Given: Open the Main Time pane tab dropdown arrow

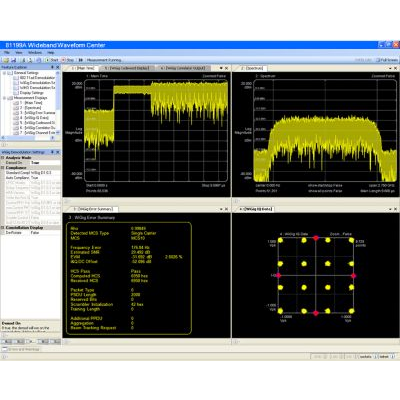Looking at the screenshot, I should [x=221, y=68].
